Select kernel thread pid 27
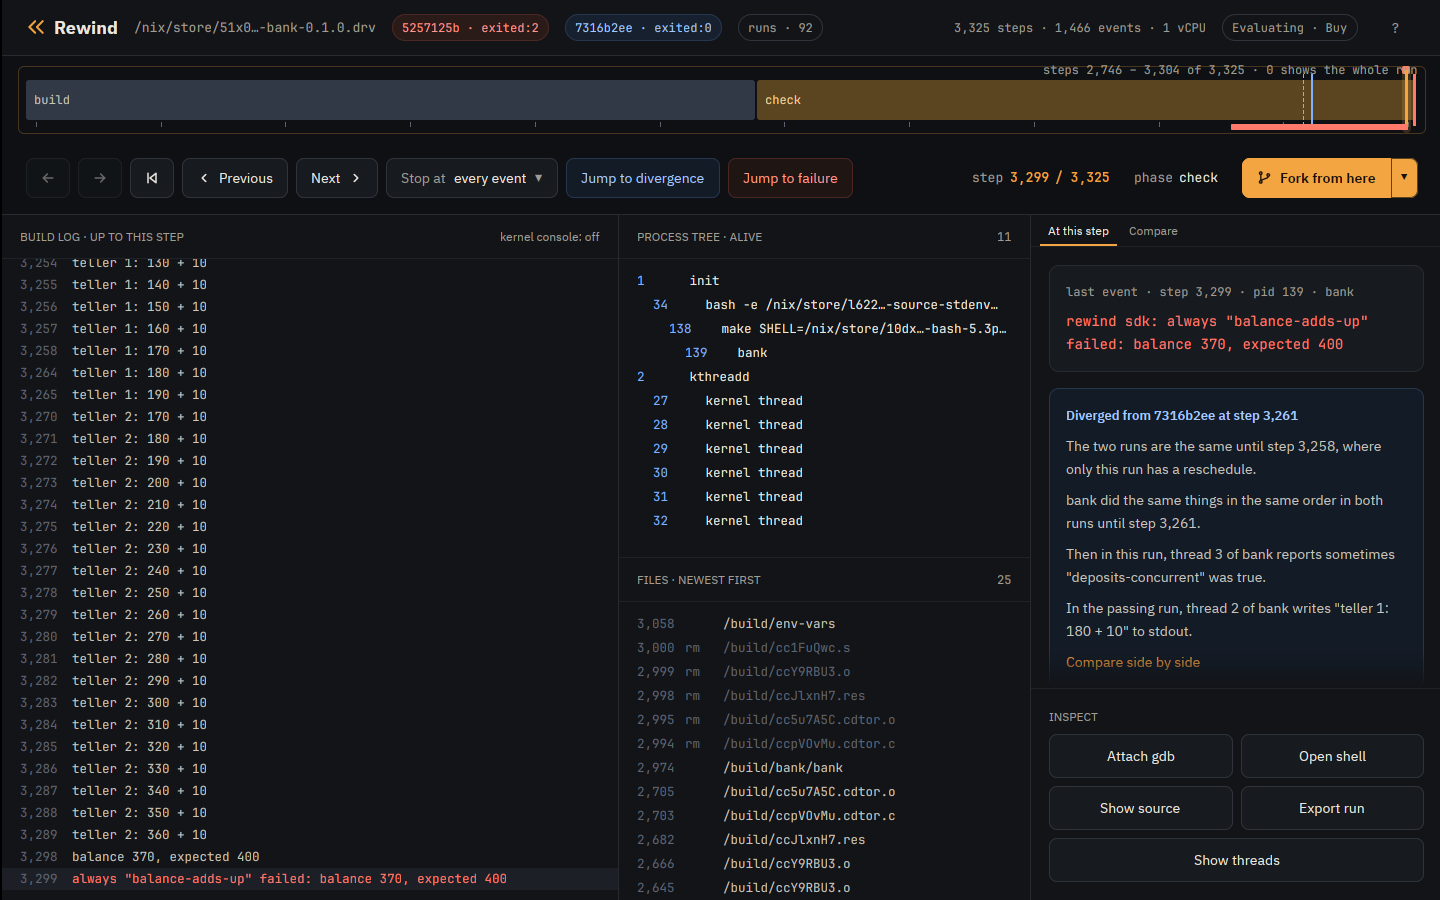Screen dimensions: 1440x900 (x=824, y=401)
